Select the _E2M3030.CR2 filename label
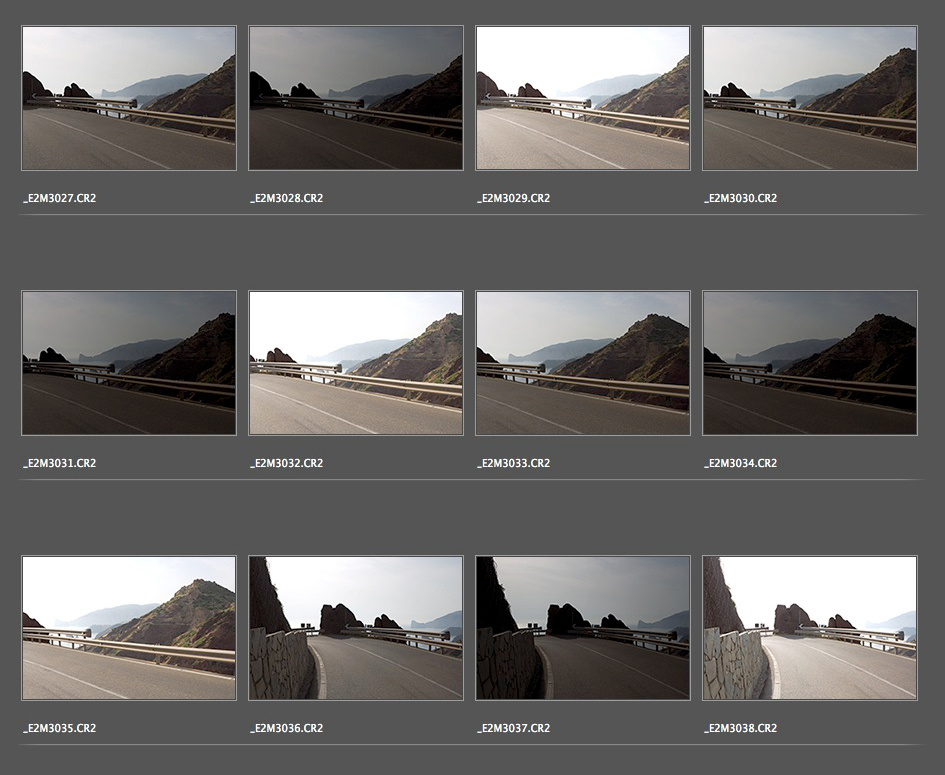This screenshot has width=945, height=775. 741,198
